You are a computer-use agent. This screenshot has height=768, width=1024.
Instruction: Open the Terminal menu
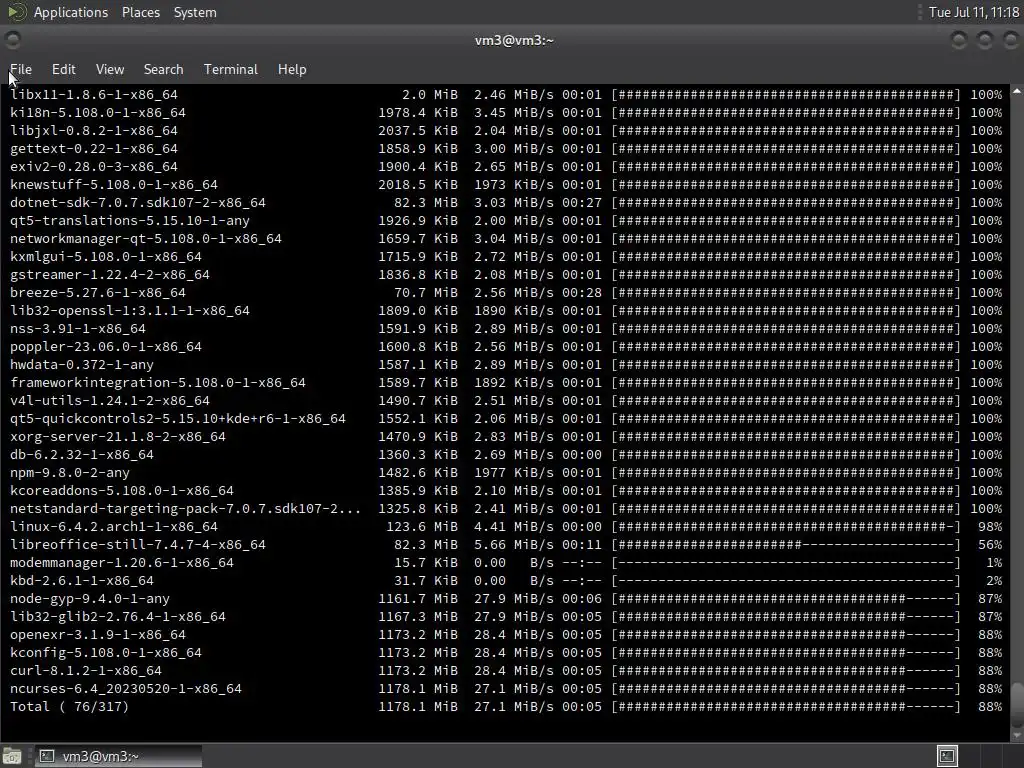point(231,69)
